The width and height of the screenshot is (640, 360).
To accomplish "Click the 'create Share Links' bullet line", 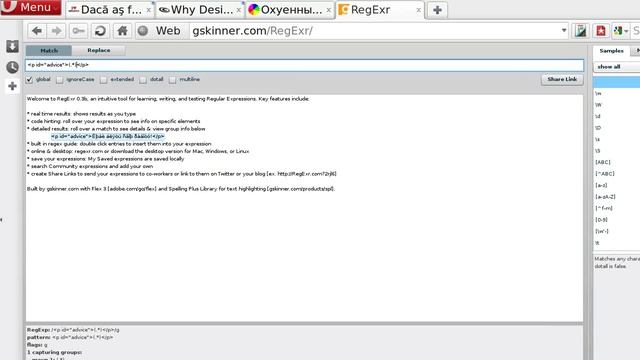I will click(182, 173).
